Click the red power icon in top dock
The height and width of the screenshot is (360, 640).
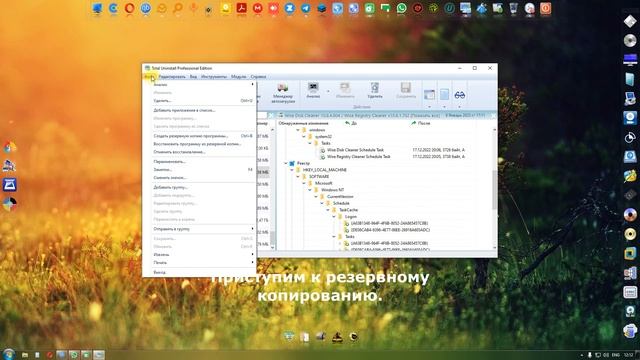tap(545, 8)
